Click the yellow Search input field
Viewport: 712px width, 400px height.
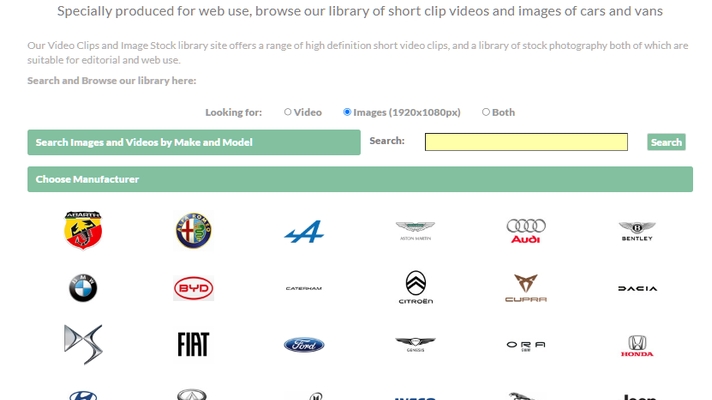pos(526,142)
